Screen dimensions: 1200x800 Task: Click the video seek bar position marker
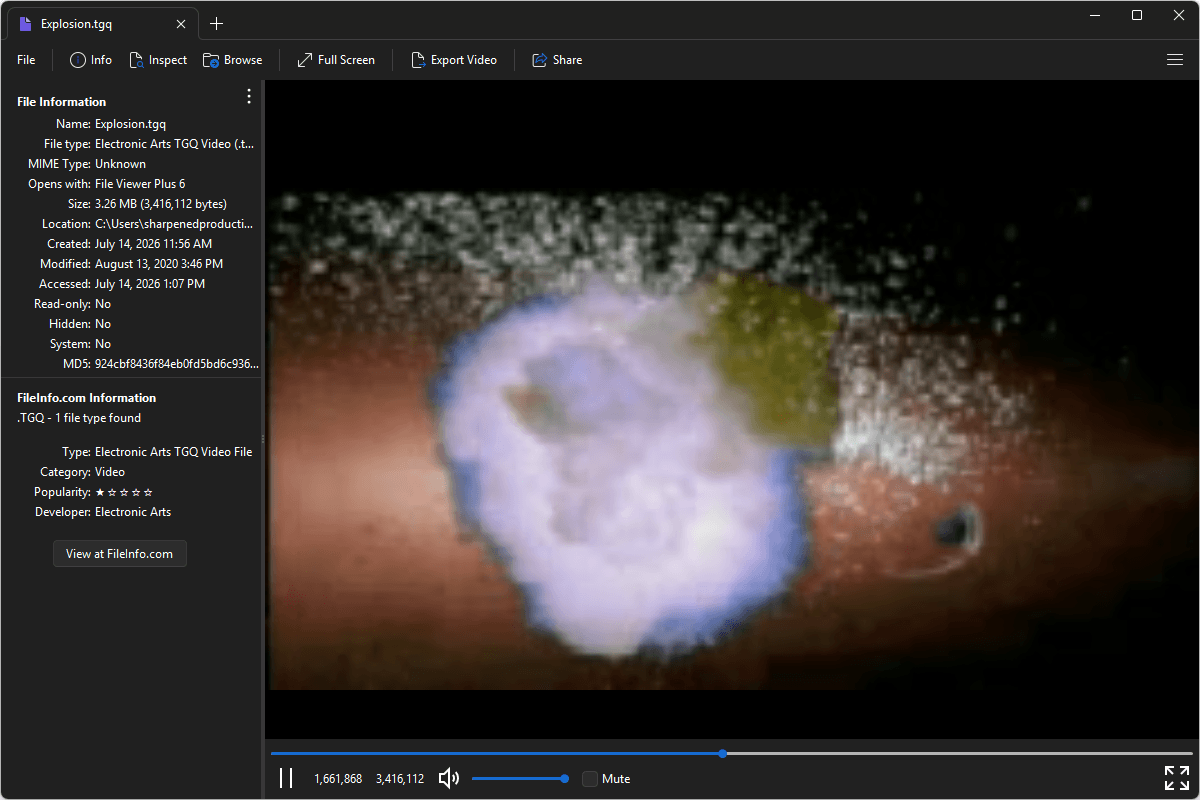click(x=722, y=753)
